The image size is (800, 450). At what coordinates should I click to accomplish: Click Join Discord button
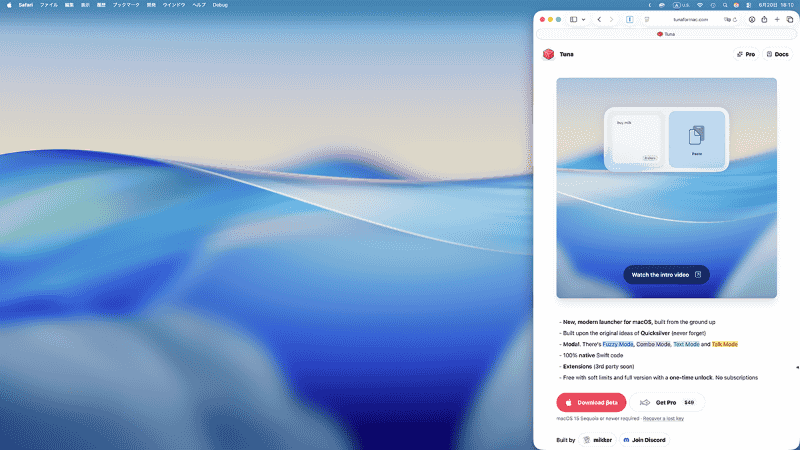644,440
